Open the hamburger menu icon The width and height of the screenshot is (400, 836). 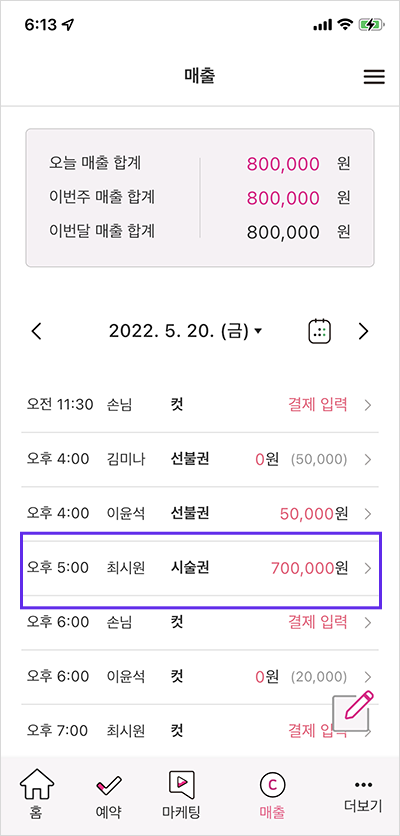point(374,77)
